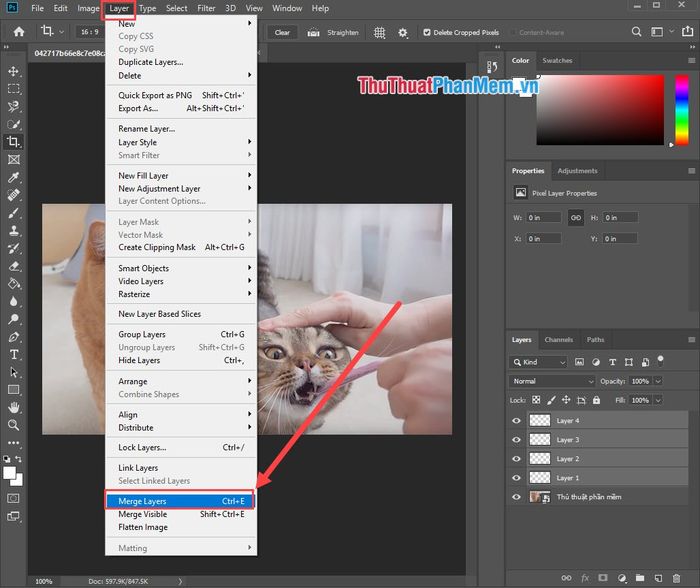This screenshot has height=588, width=700.
Task: Hide Layer 4 visibility eye
Action: pyautogui.click(x=517, y=421)
